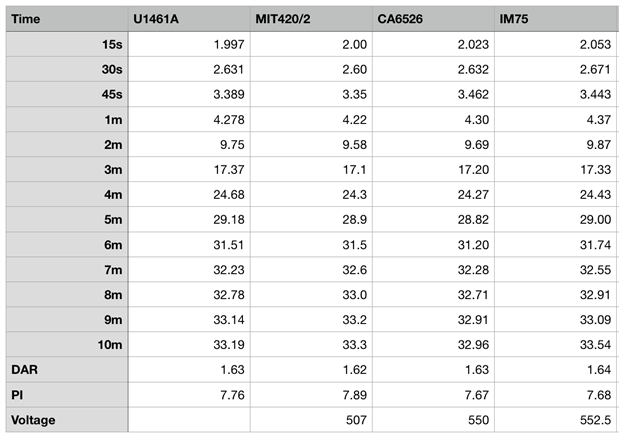Select the empty U1461A Voltage cell
This screenshot has width=619, height=435.
coord(189,420)
